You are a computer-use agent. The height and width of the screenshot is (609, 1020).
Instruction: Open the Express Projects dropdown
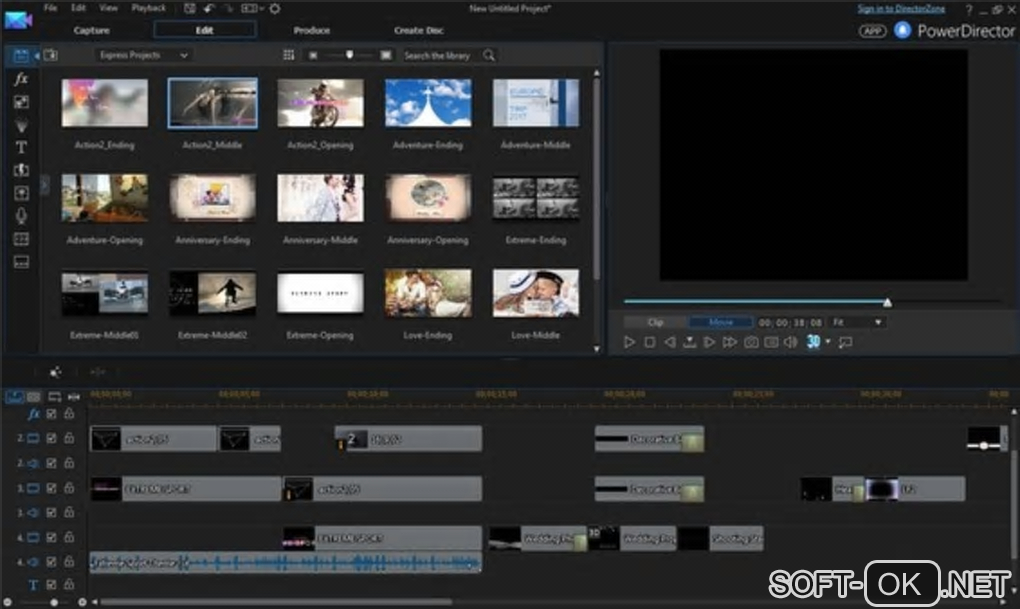click(x=143, y=55)
